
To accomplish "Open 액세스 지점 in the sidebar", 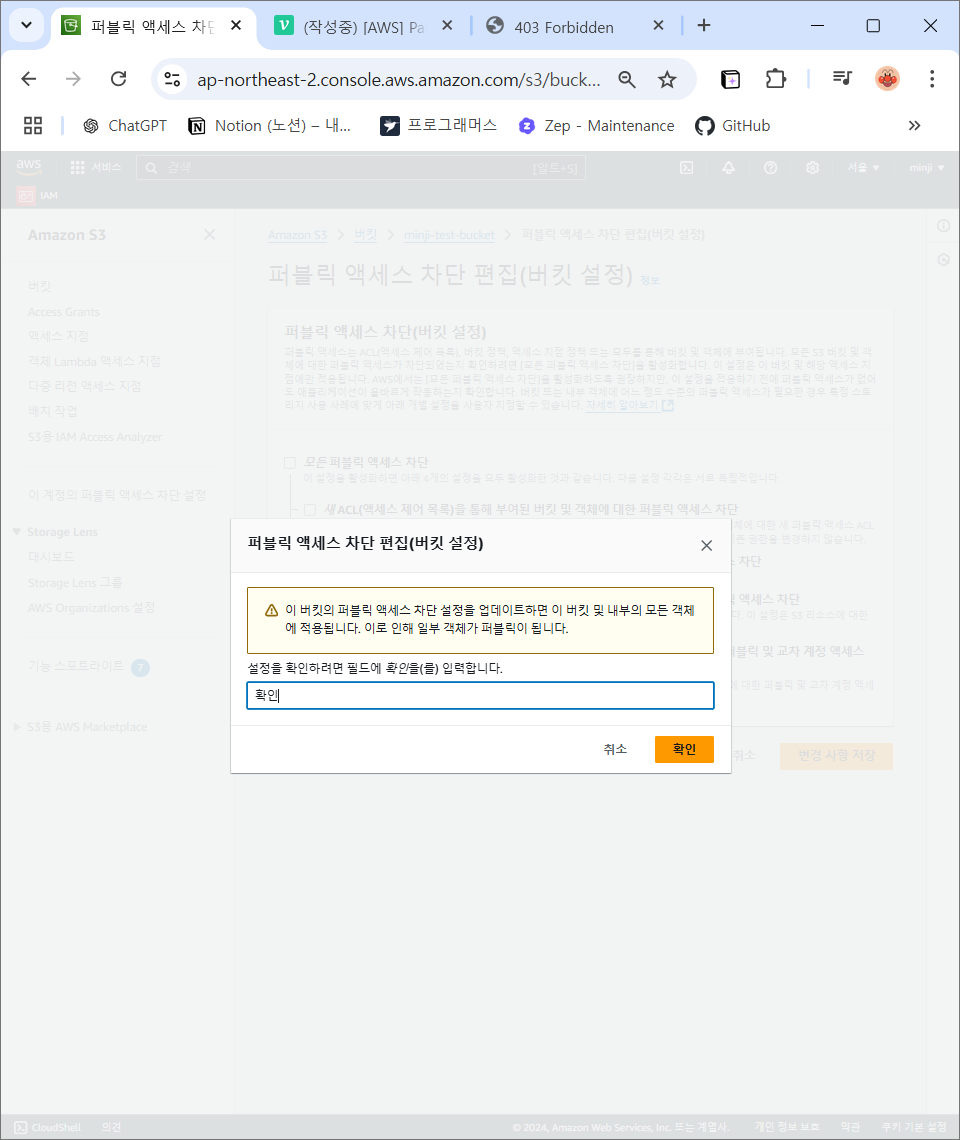I will 58,336.
